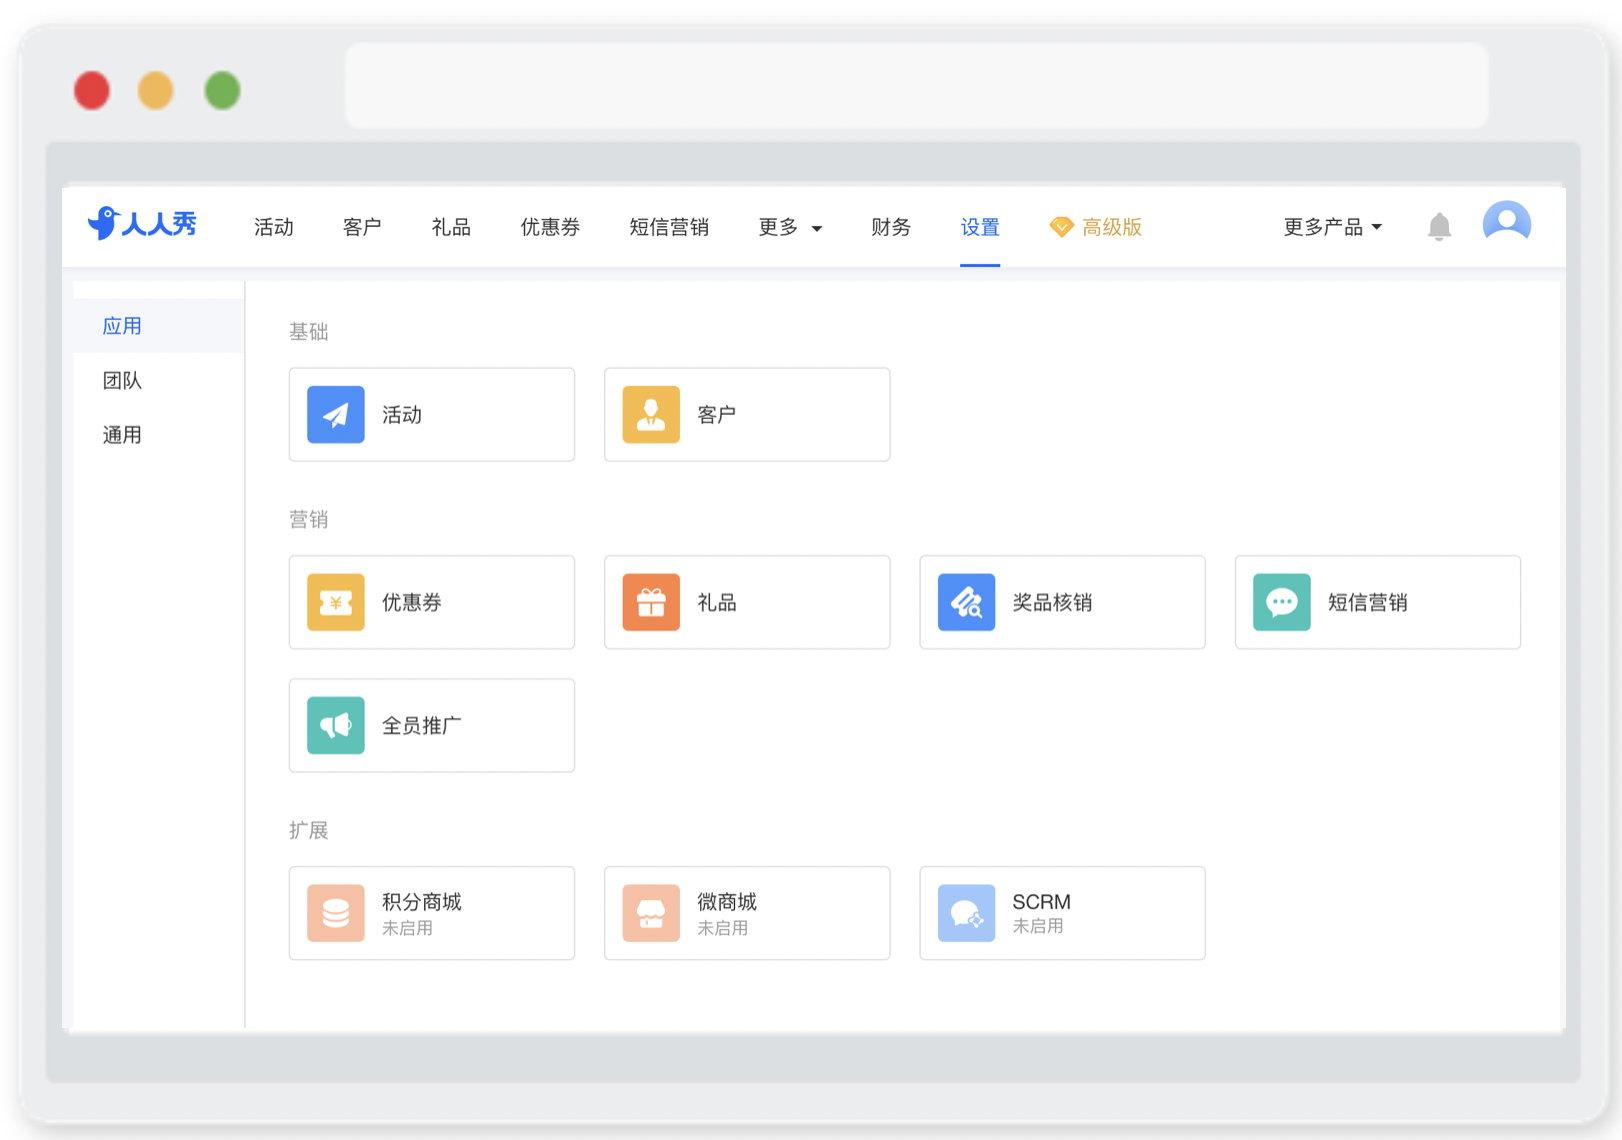Click the 微商城 shop icon
This screenshot has width=1622, height=1140.
coord(651,913)
